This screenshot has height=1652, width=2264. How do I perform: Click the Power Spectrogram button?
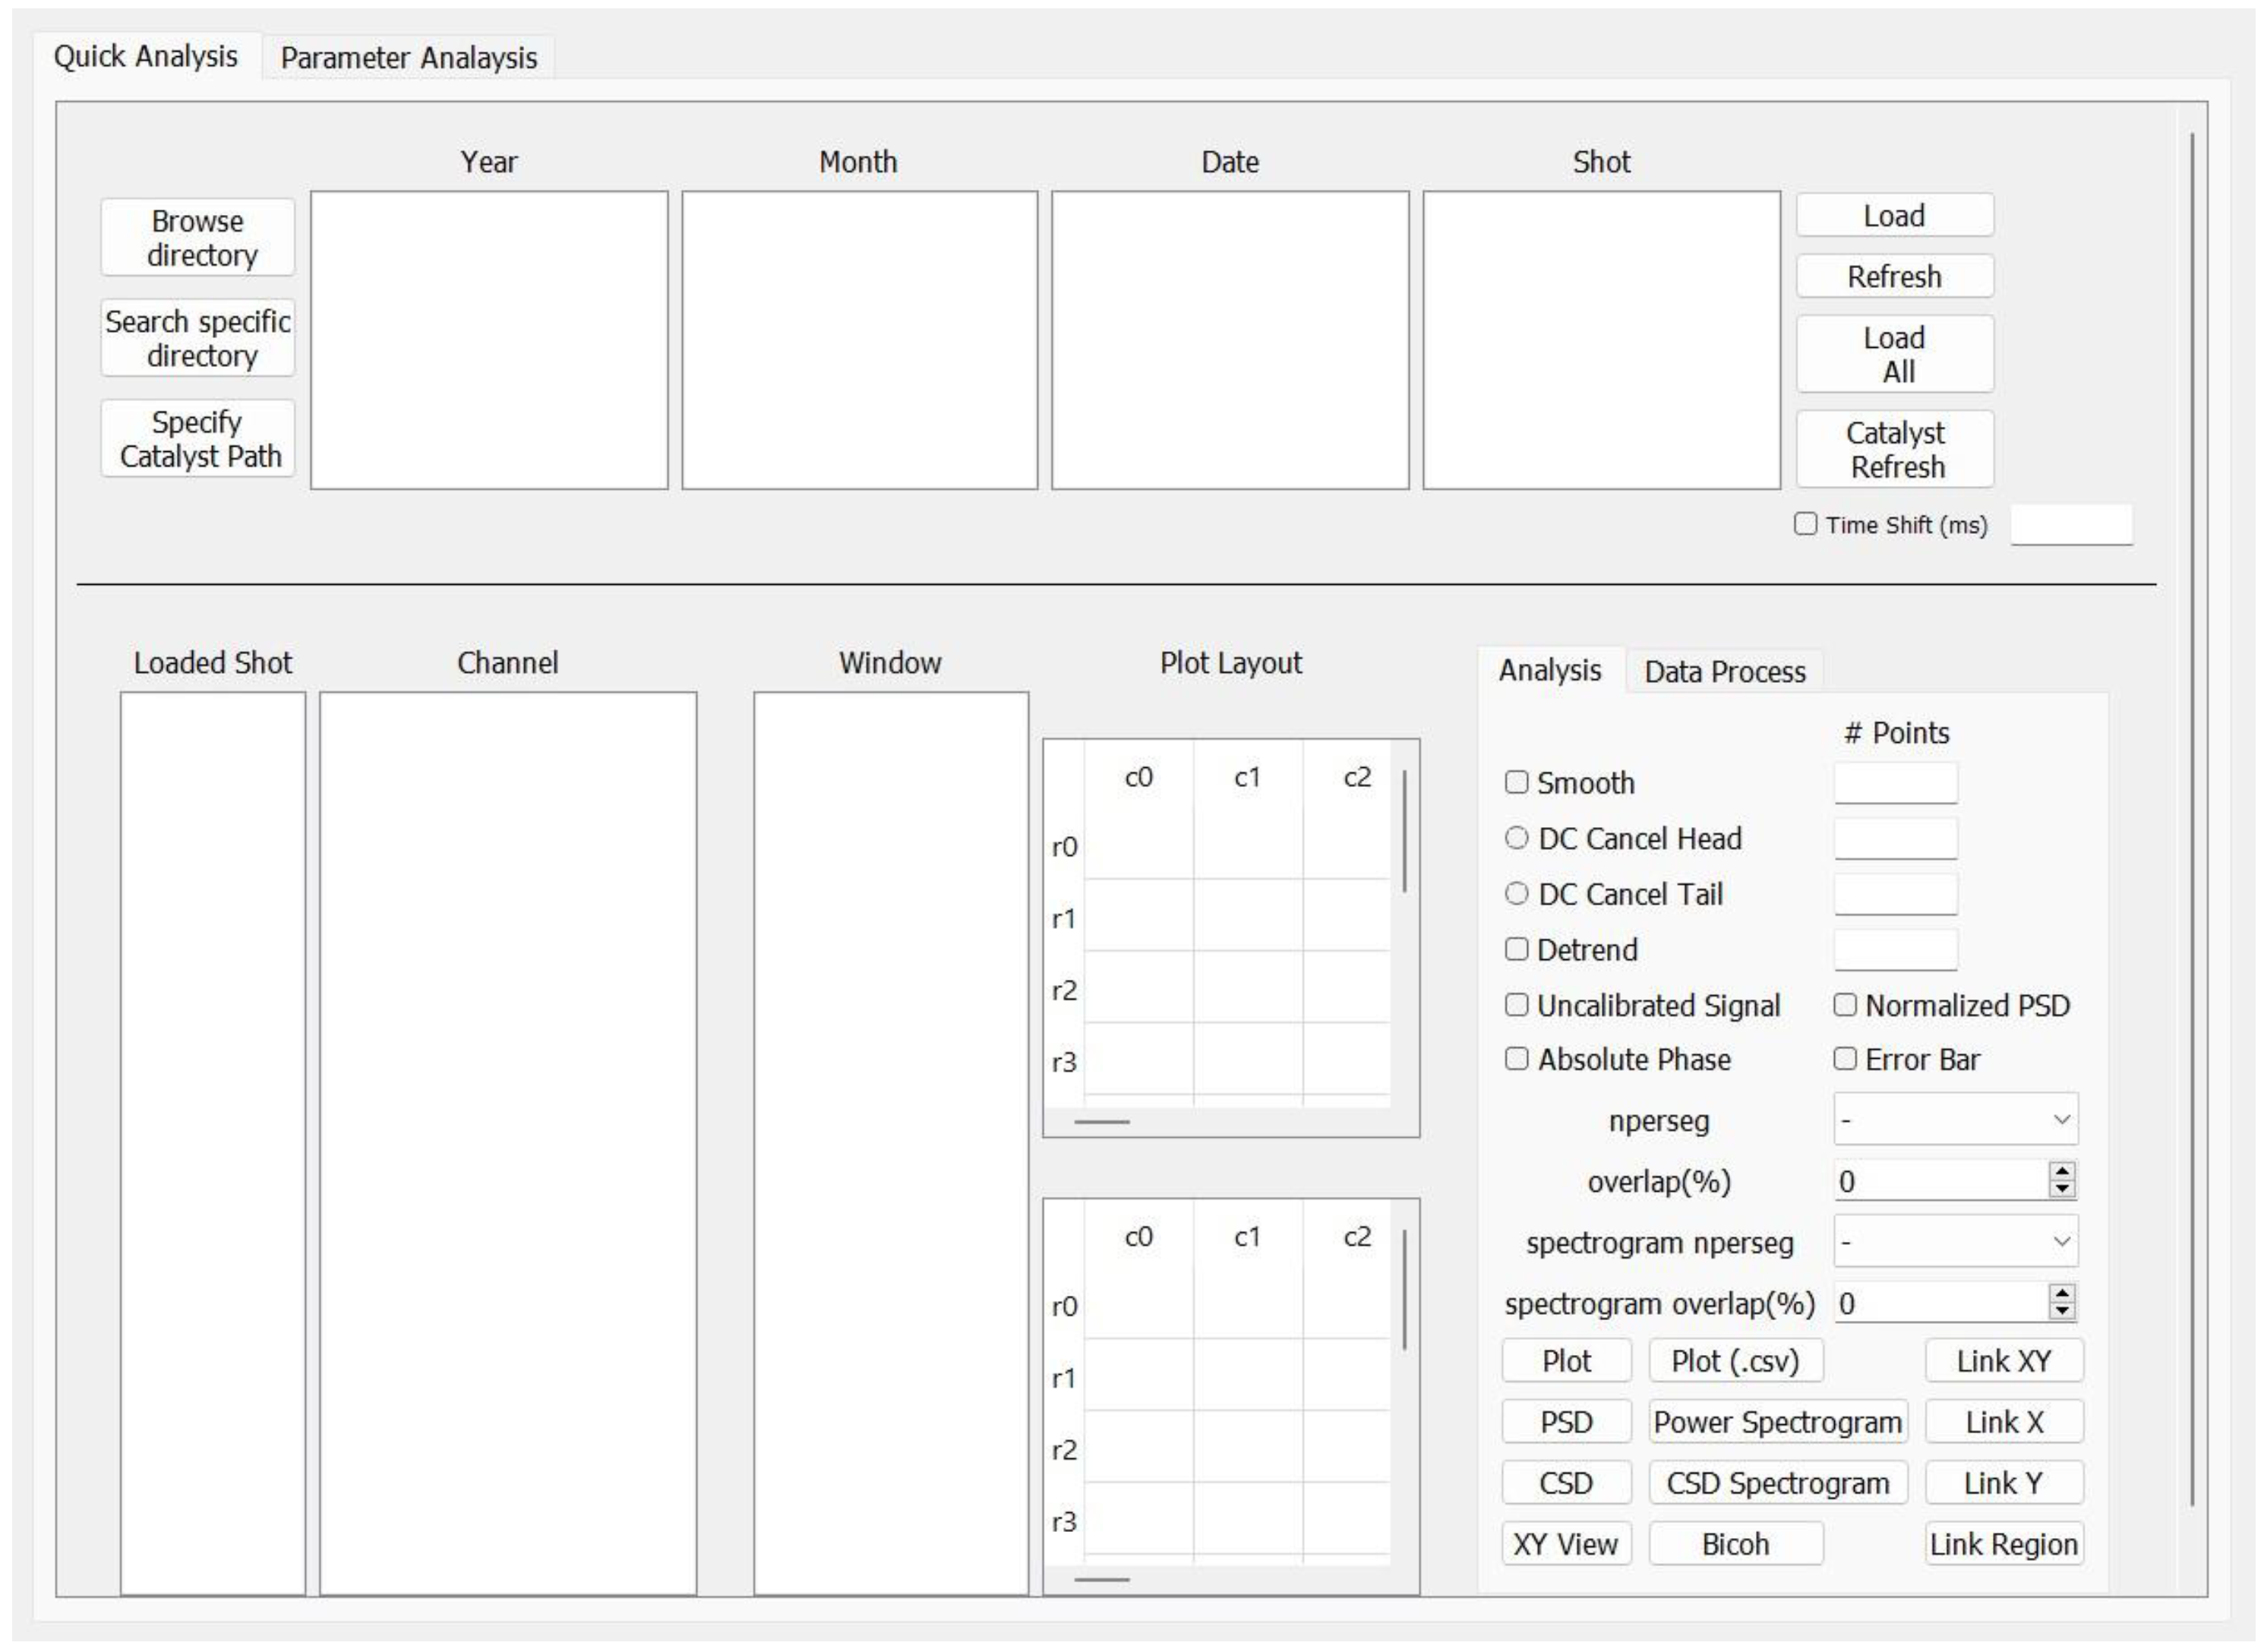1777,1422
